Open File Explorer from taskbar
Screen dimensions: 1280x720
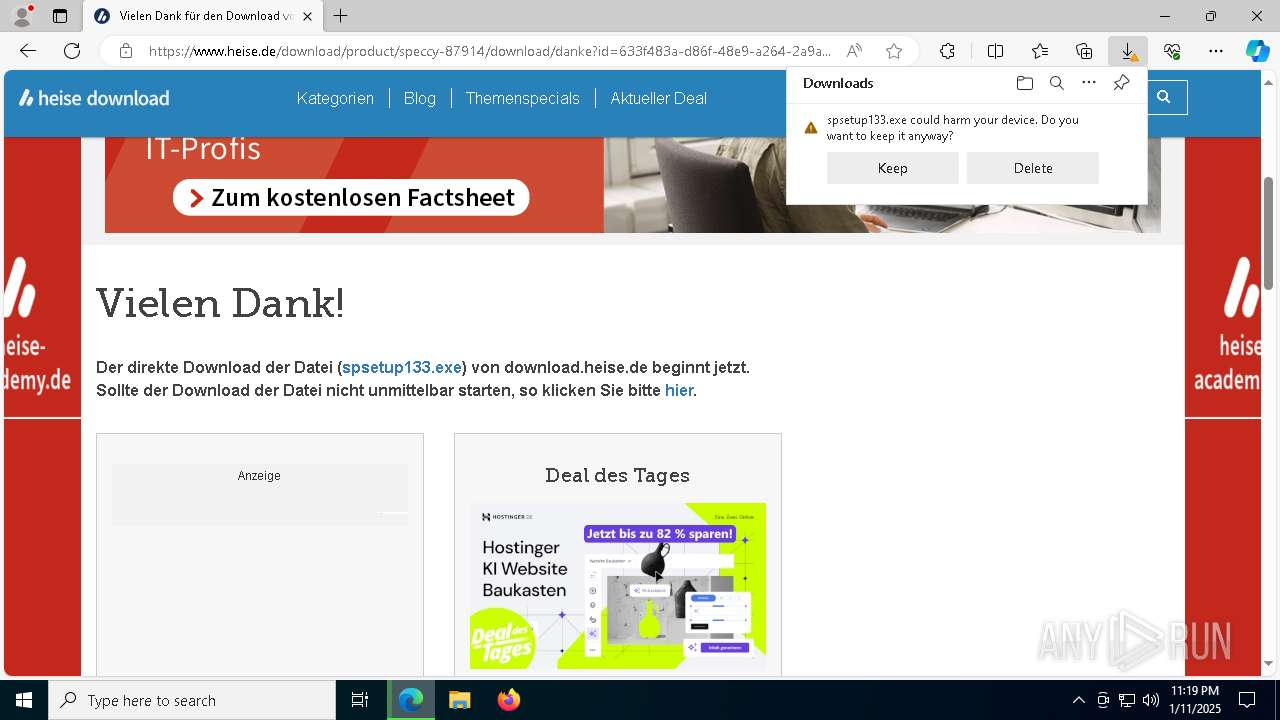459,700
